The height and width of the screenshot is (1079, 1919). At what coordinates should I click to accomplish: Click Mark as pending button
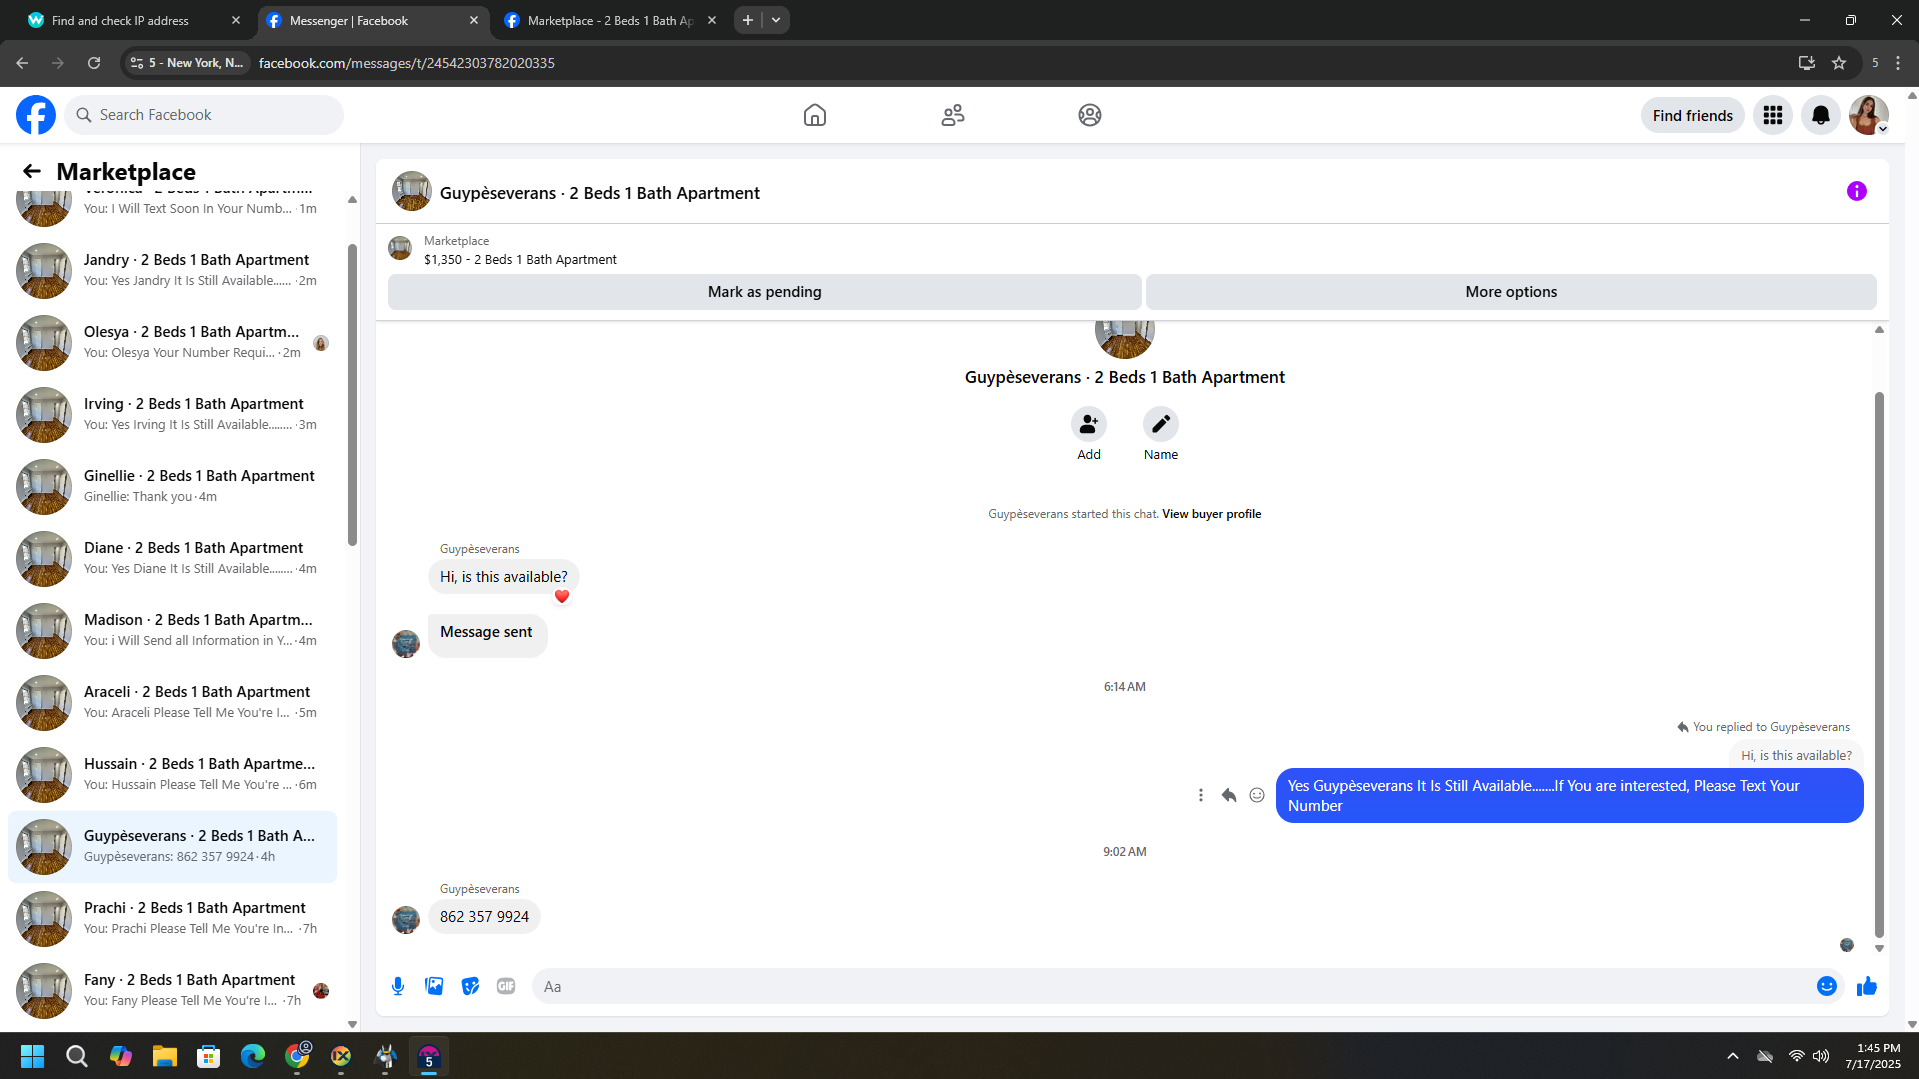(765, 292)
